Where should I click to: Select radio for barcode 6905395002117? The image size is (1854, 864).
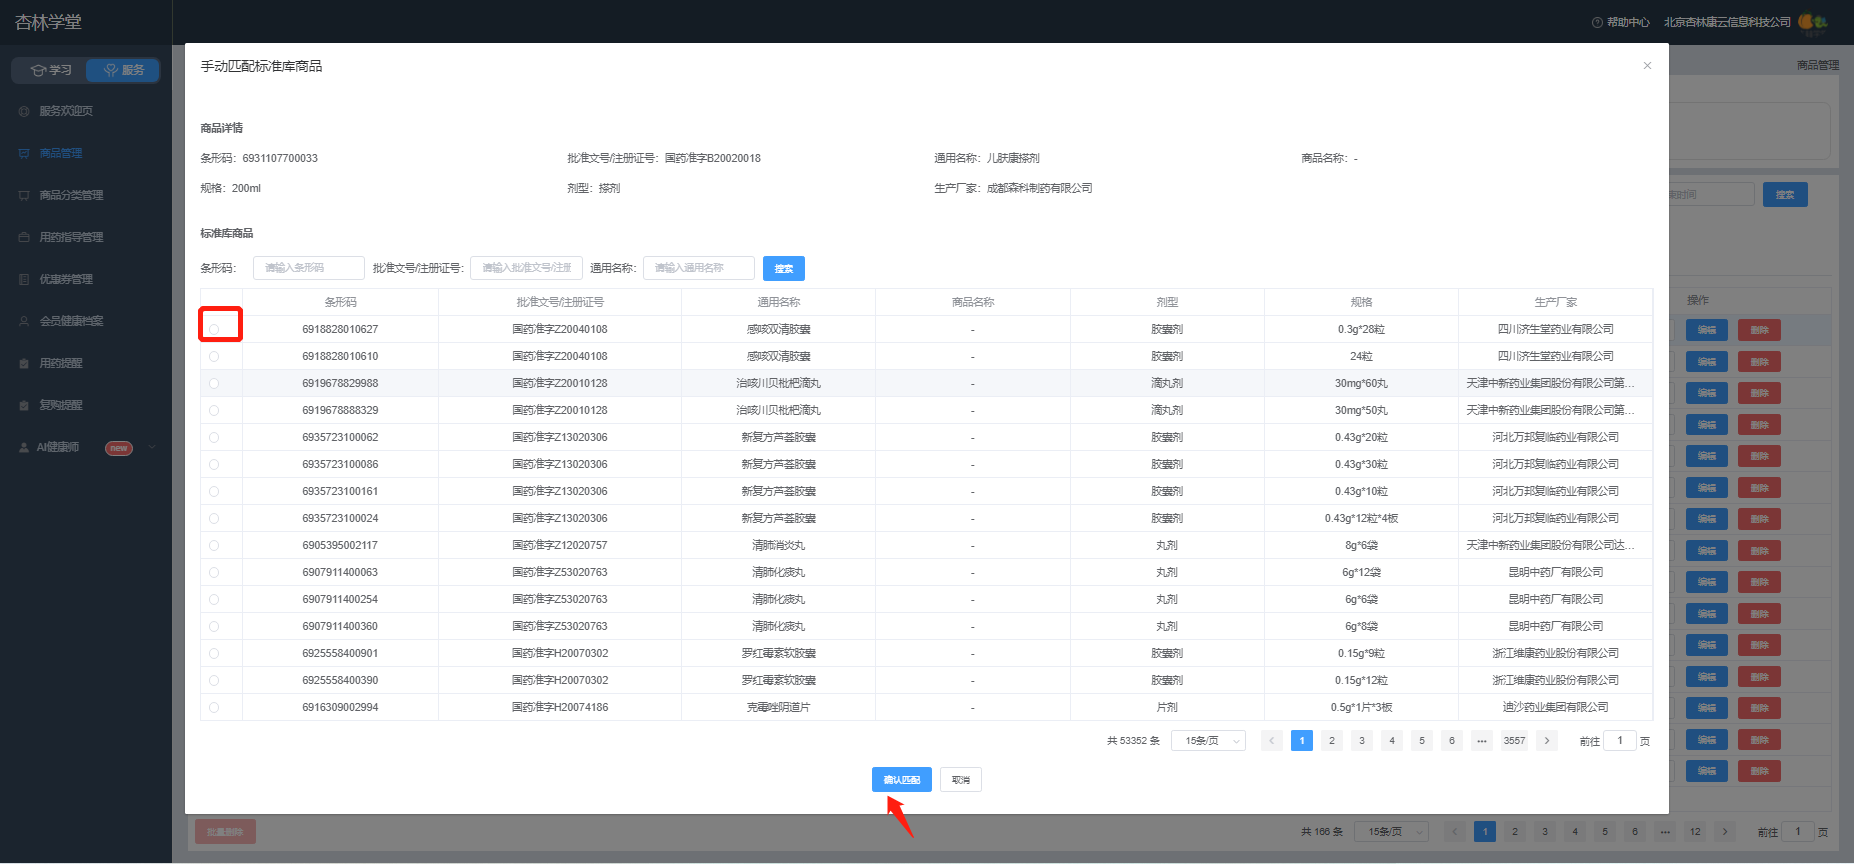(214, 545)
